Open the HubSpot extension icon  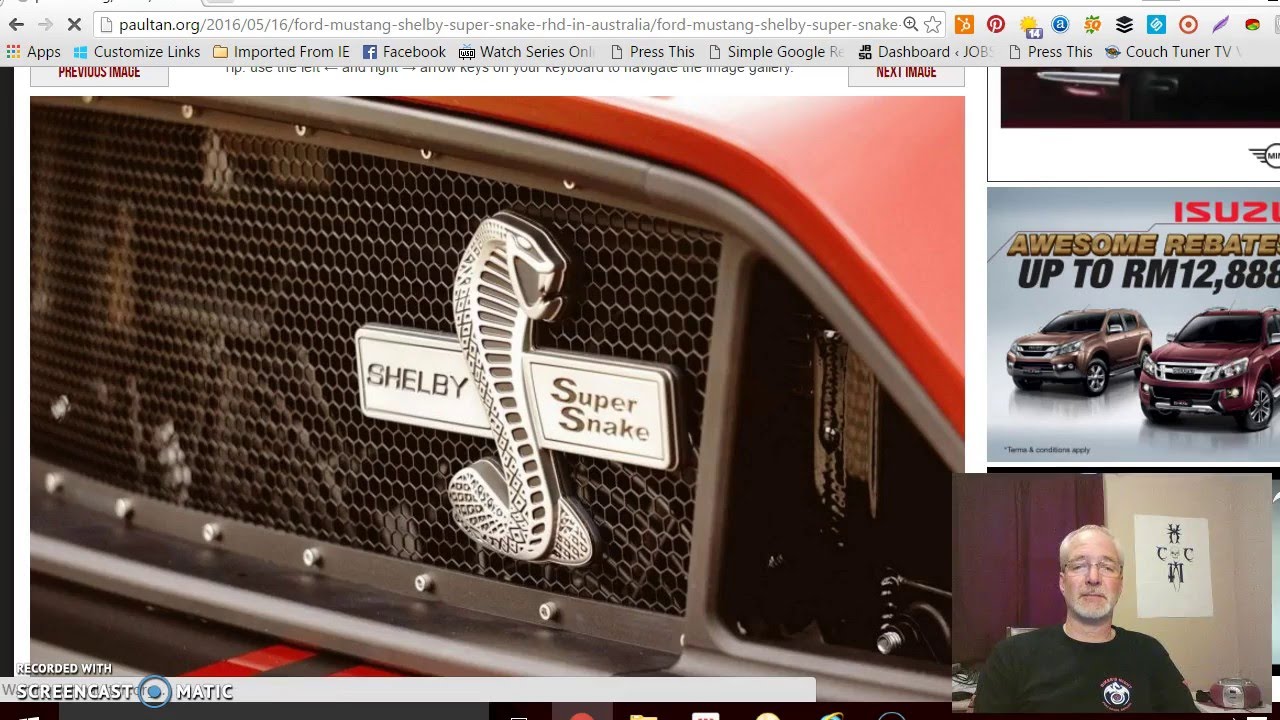964,24
